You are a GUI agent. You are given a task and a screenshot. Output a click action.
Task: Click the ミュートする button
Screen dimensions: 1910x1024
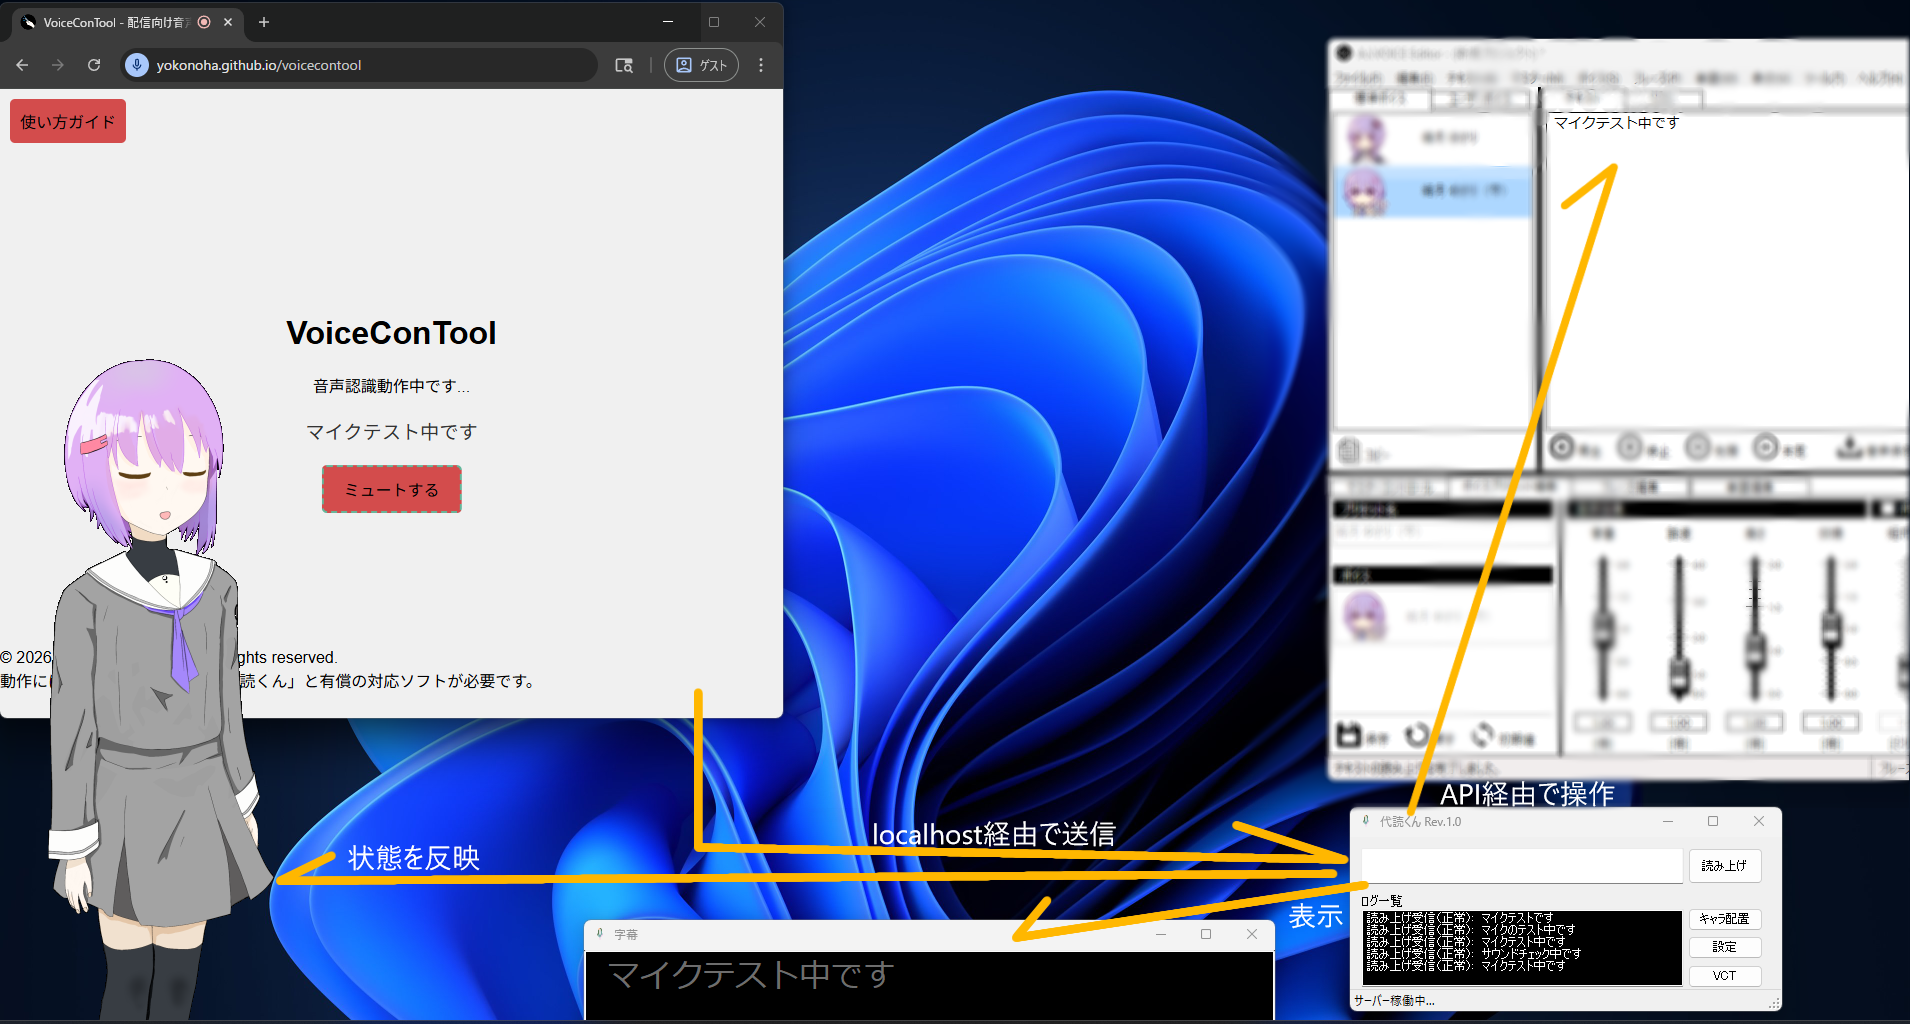coord(392,489)
